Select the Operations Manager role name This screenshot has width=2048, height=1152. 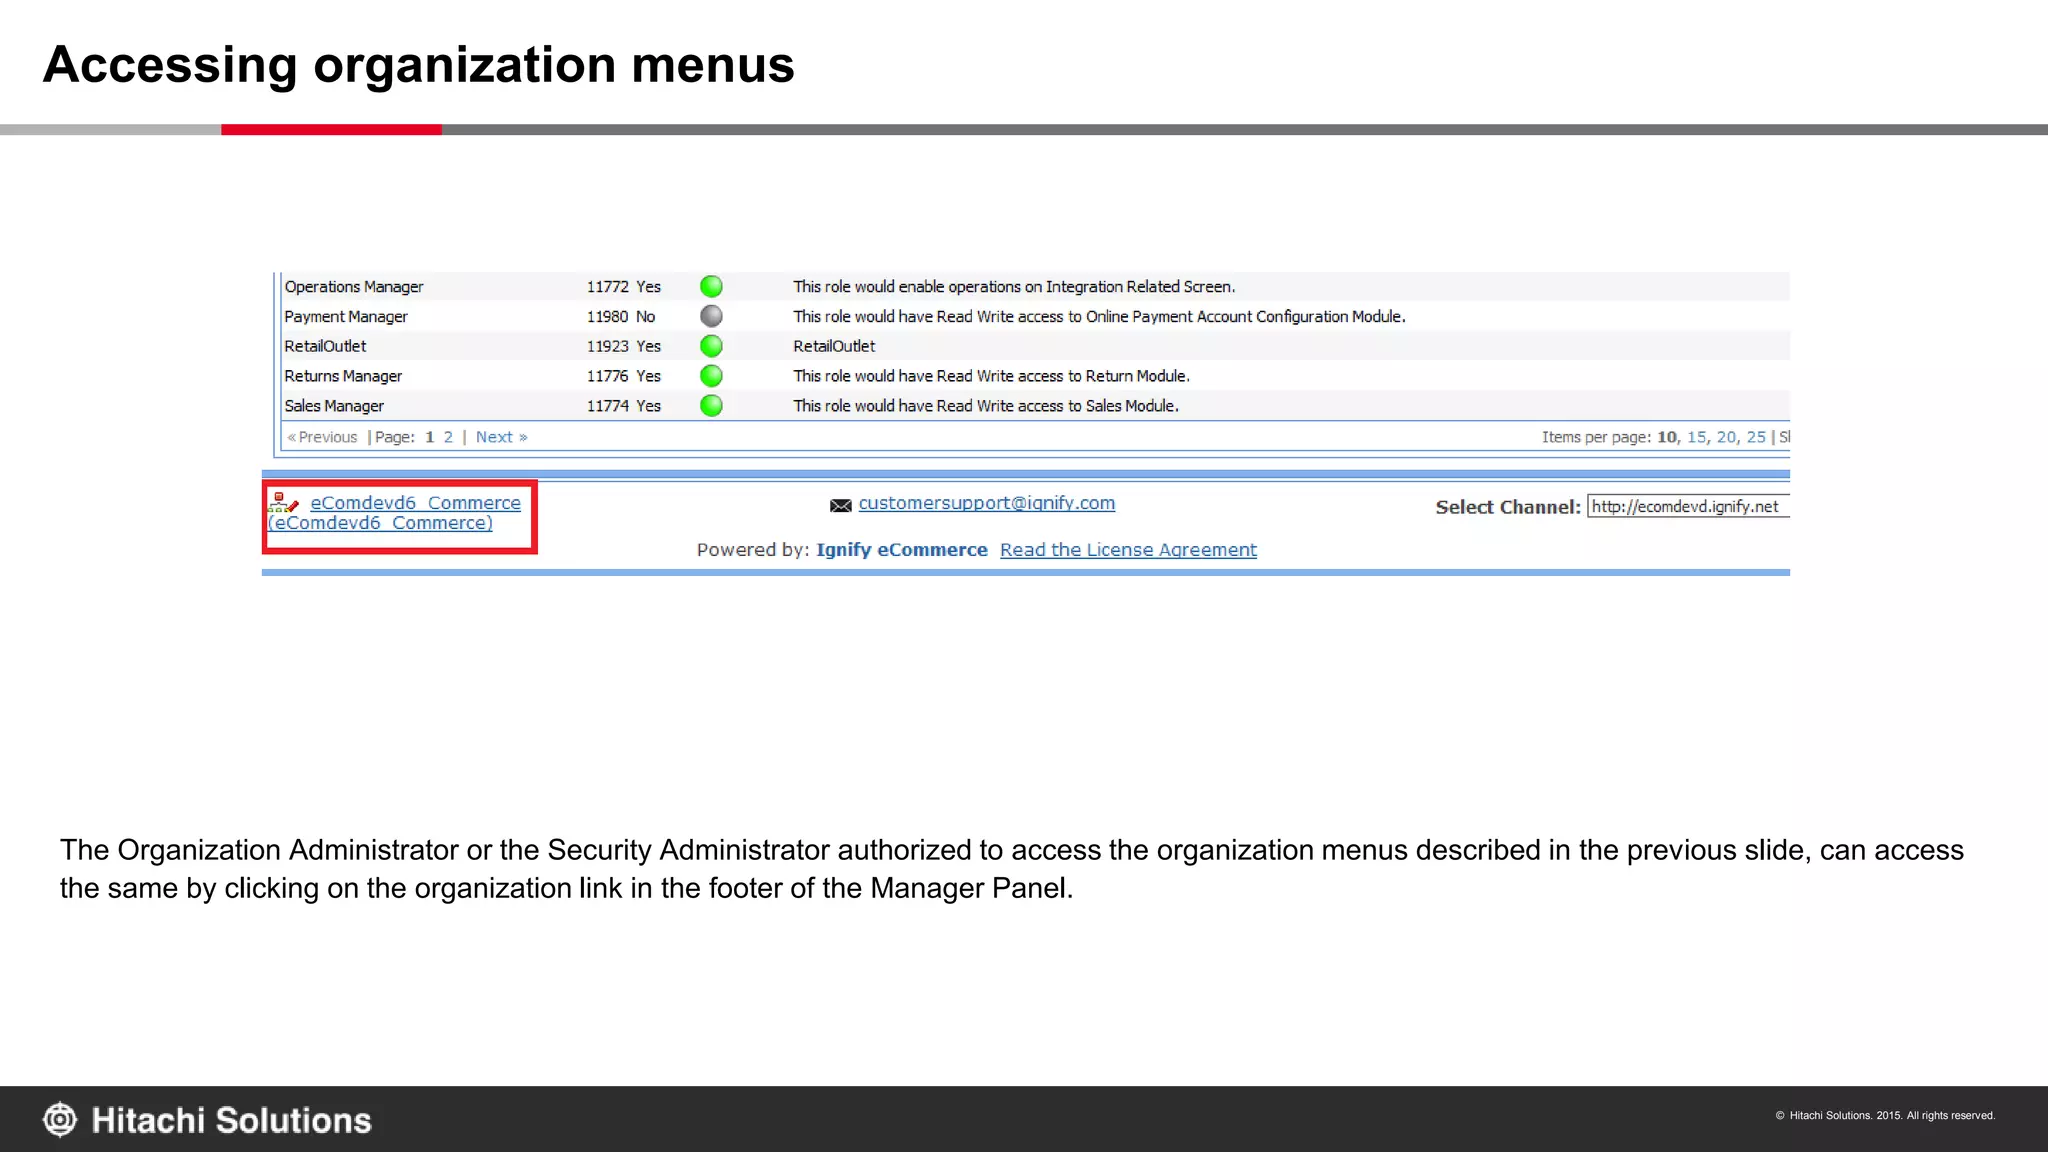coord(354,287)
